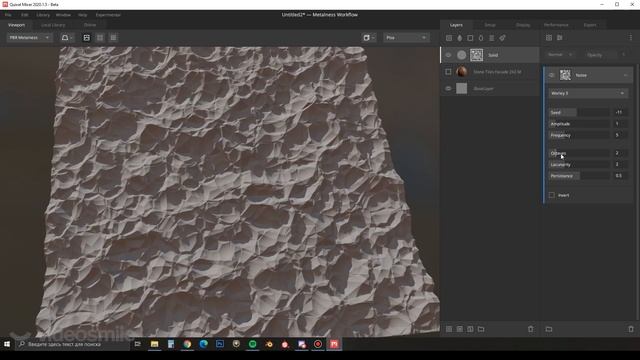The width and height of the screenshot is (640, 360).
Task: Click the Octaves value field
Action: [619, 153]
